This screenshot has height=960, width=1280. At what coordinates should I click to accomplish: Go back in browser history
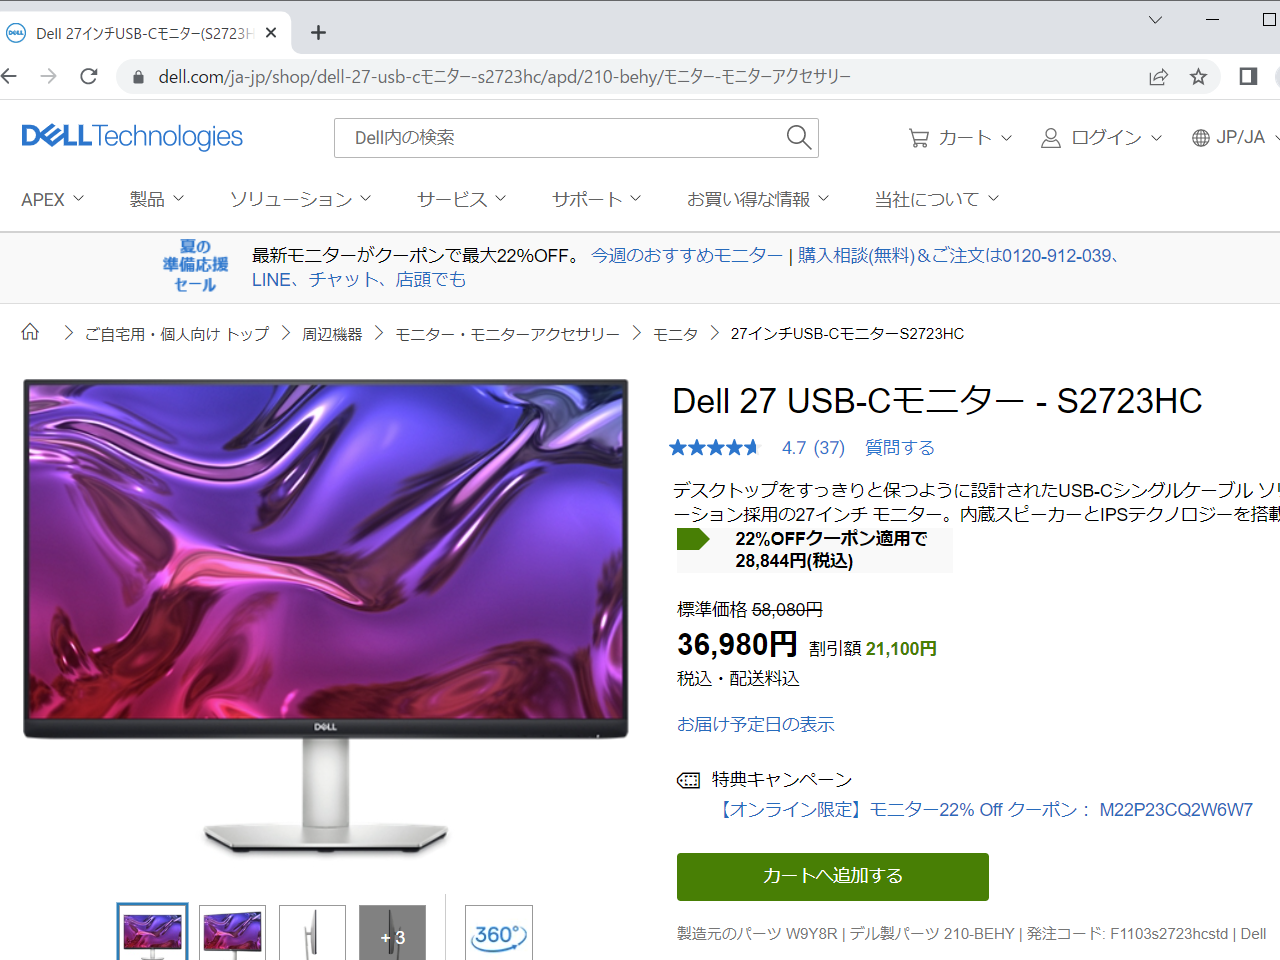pyautogui.click(x=9, y=76)
